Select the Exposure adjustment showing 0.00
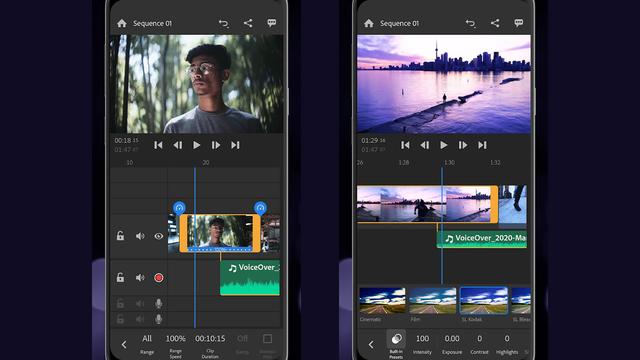 click(452, 344)
